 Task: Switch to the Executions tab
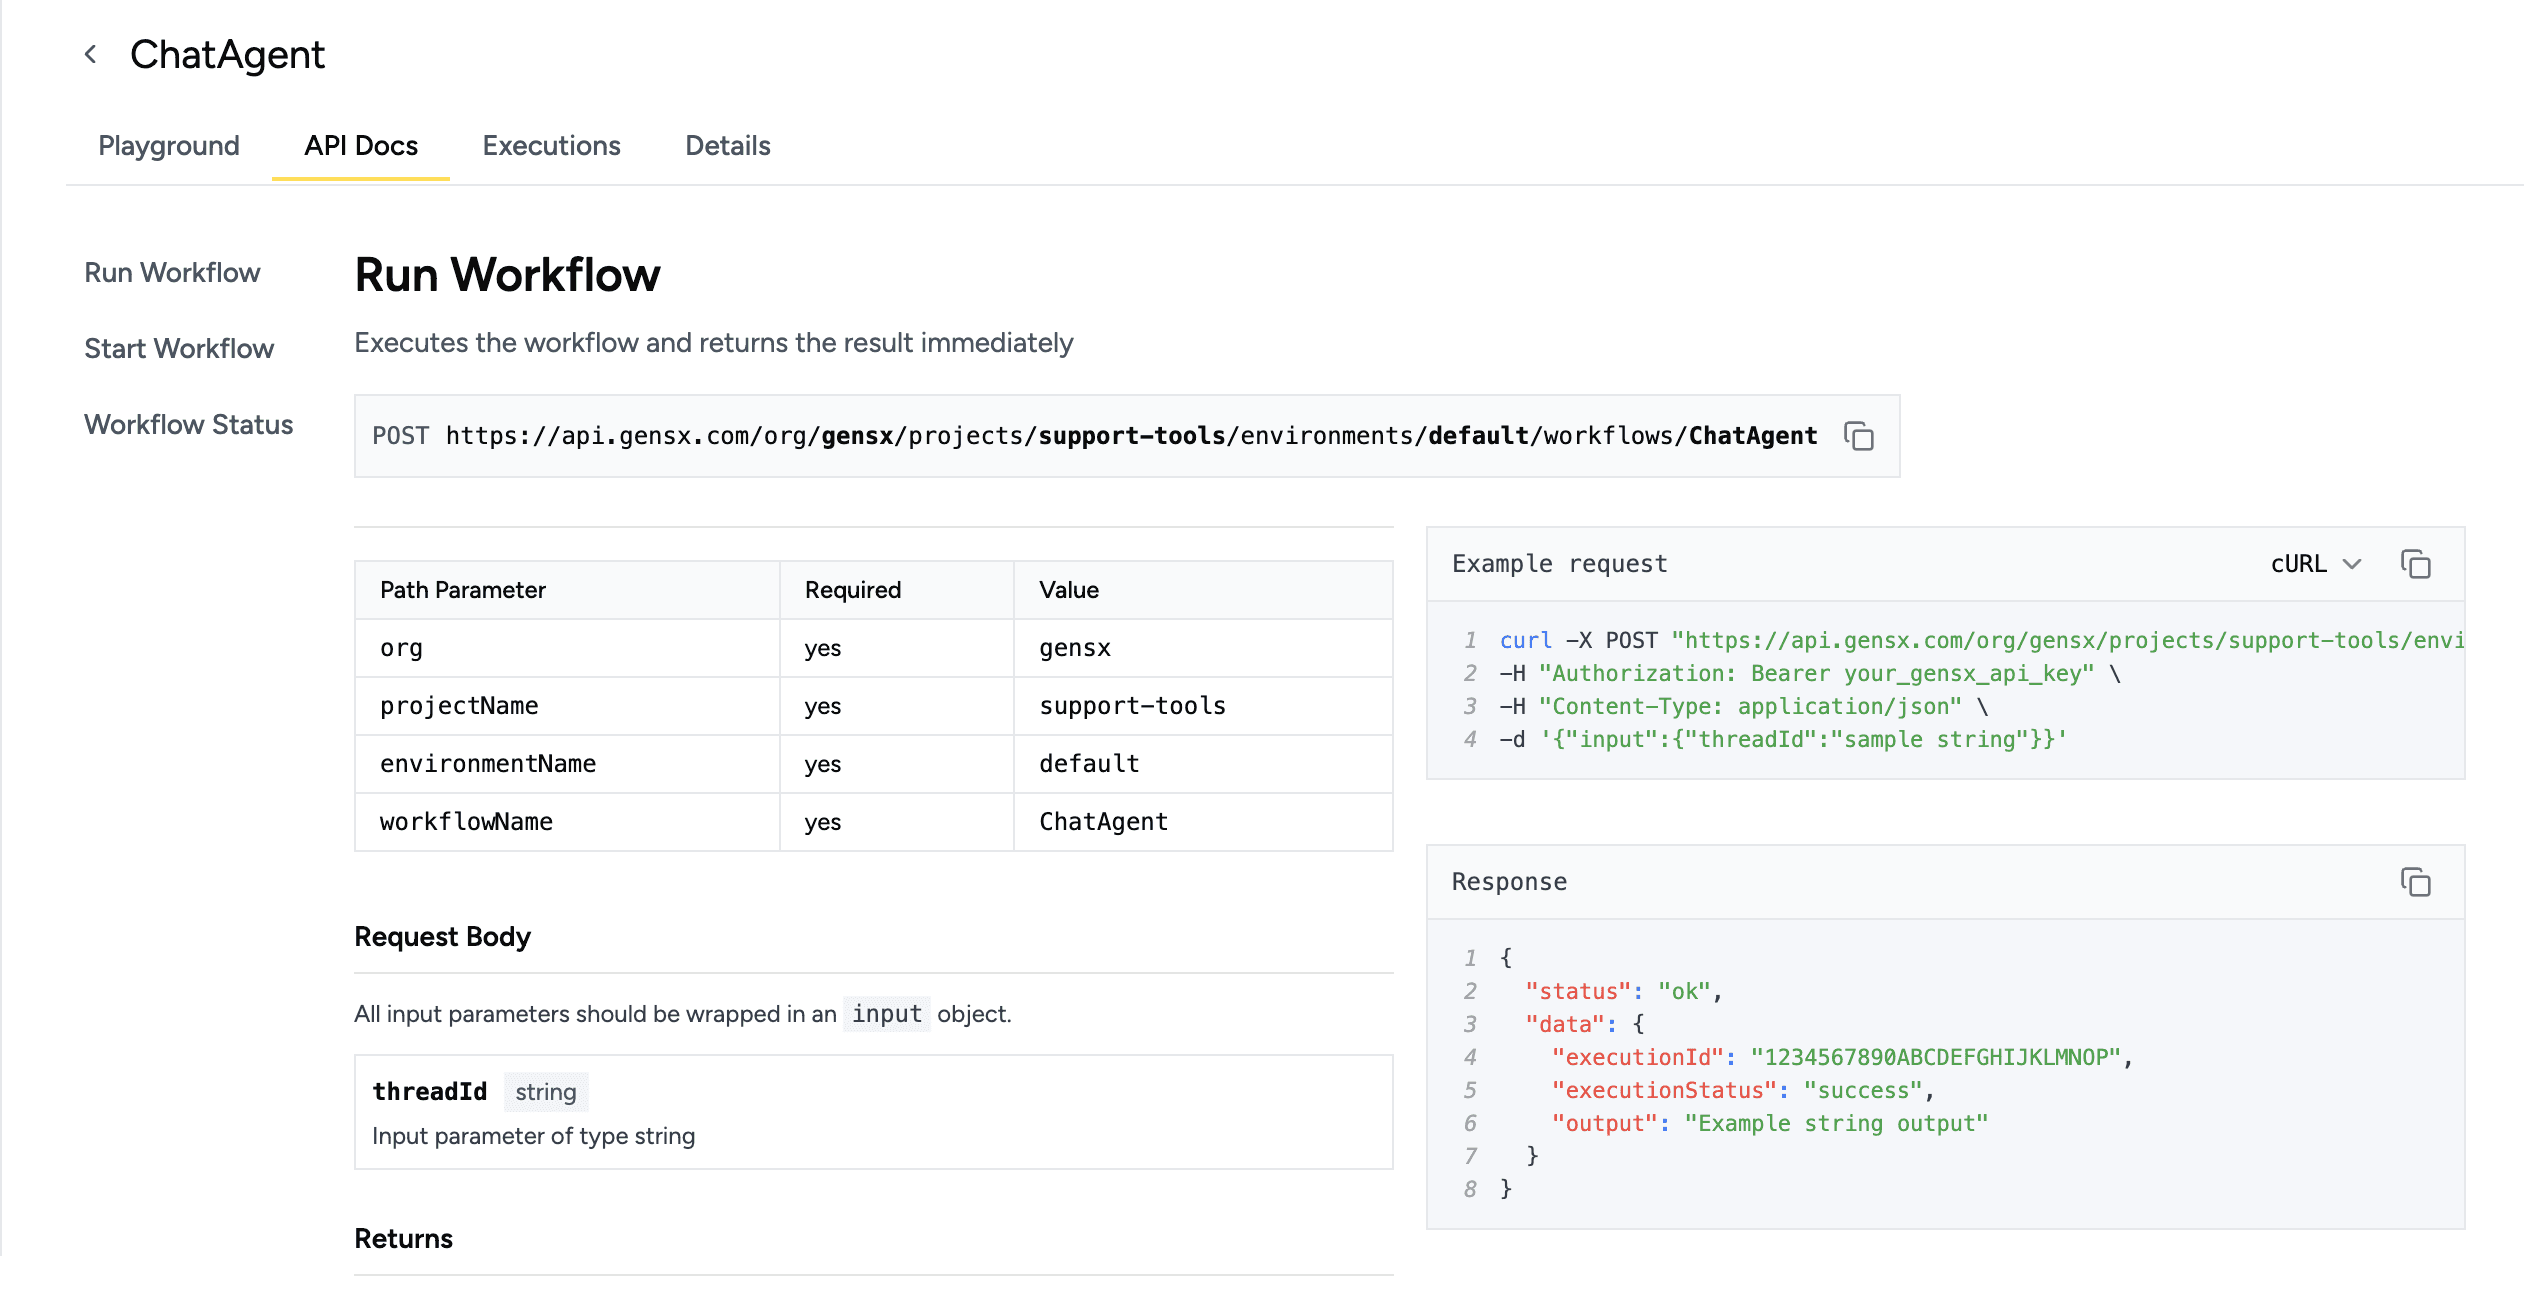pos(551,146)
